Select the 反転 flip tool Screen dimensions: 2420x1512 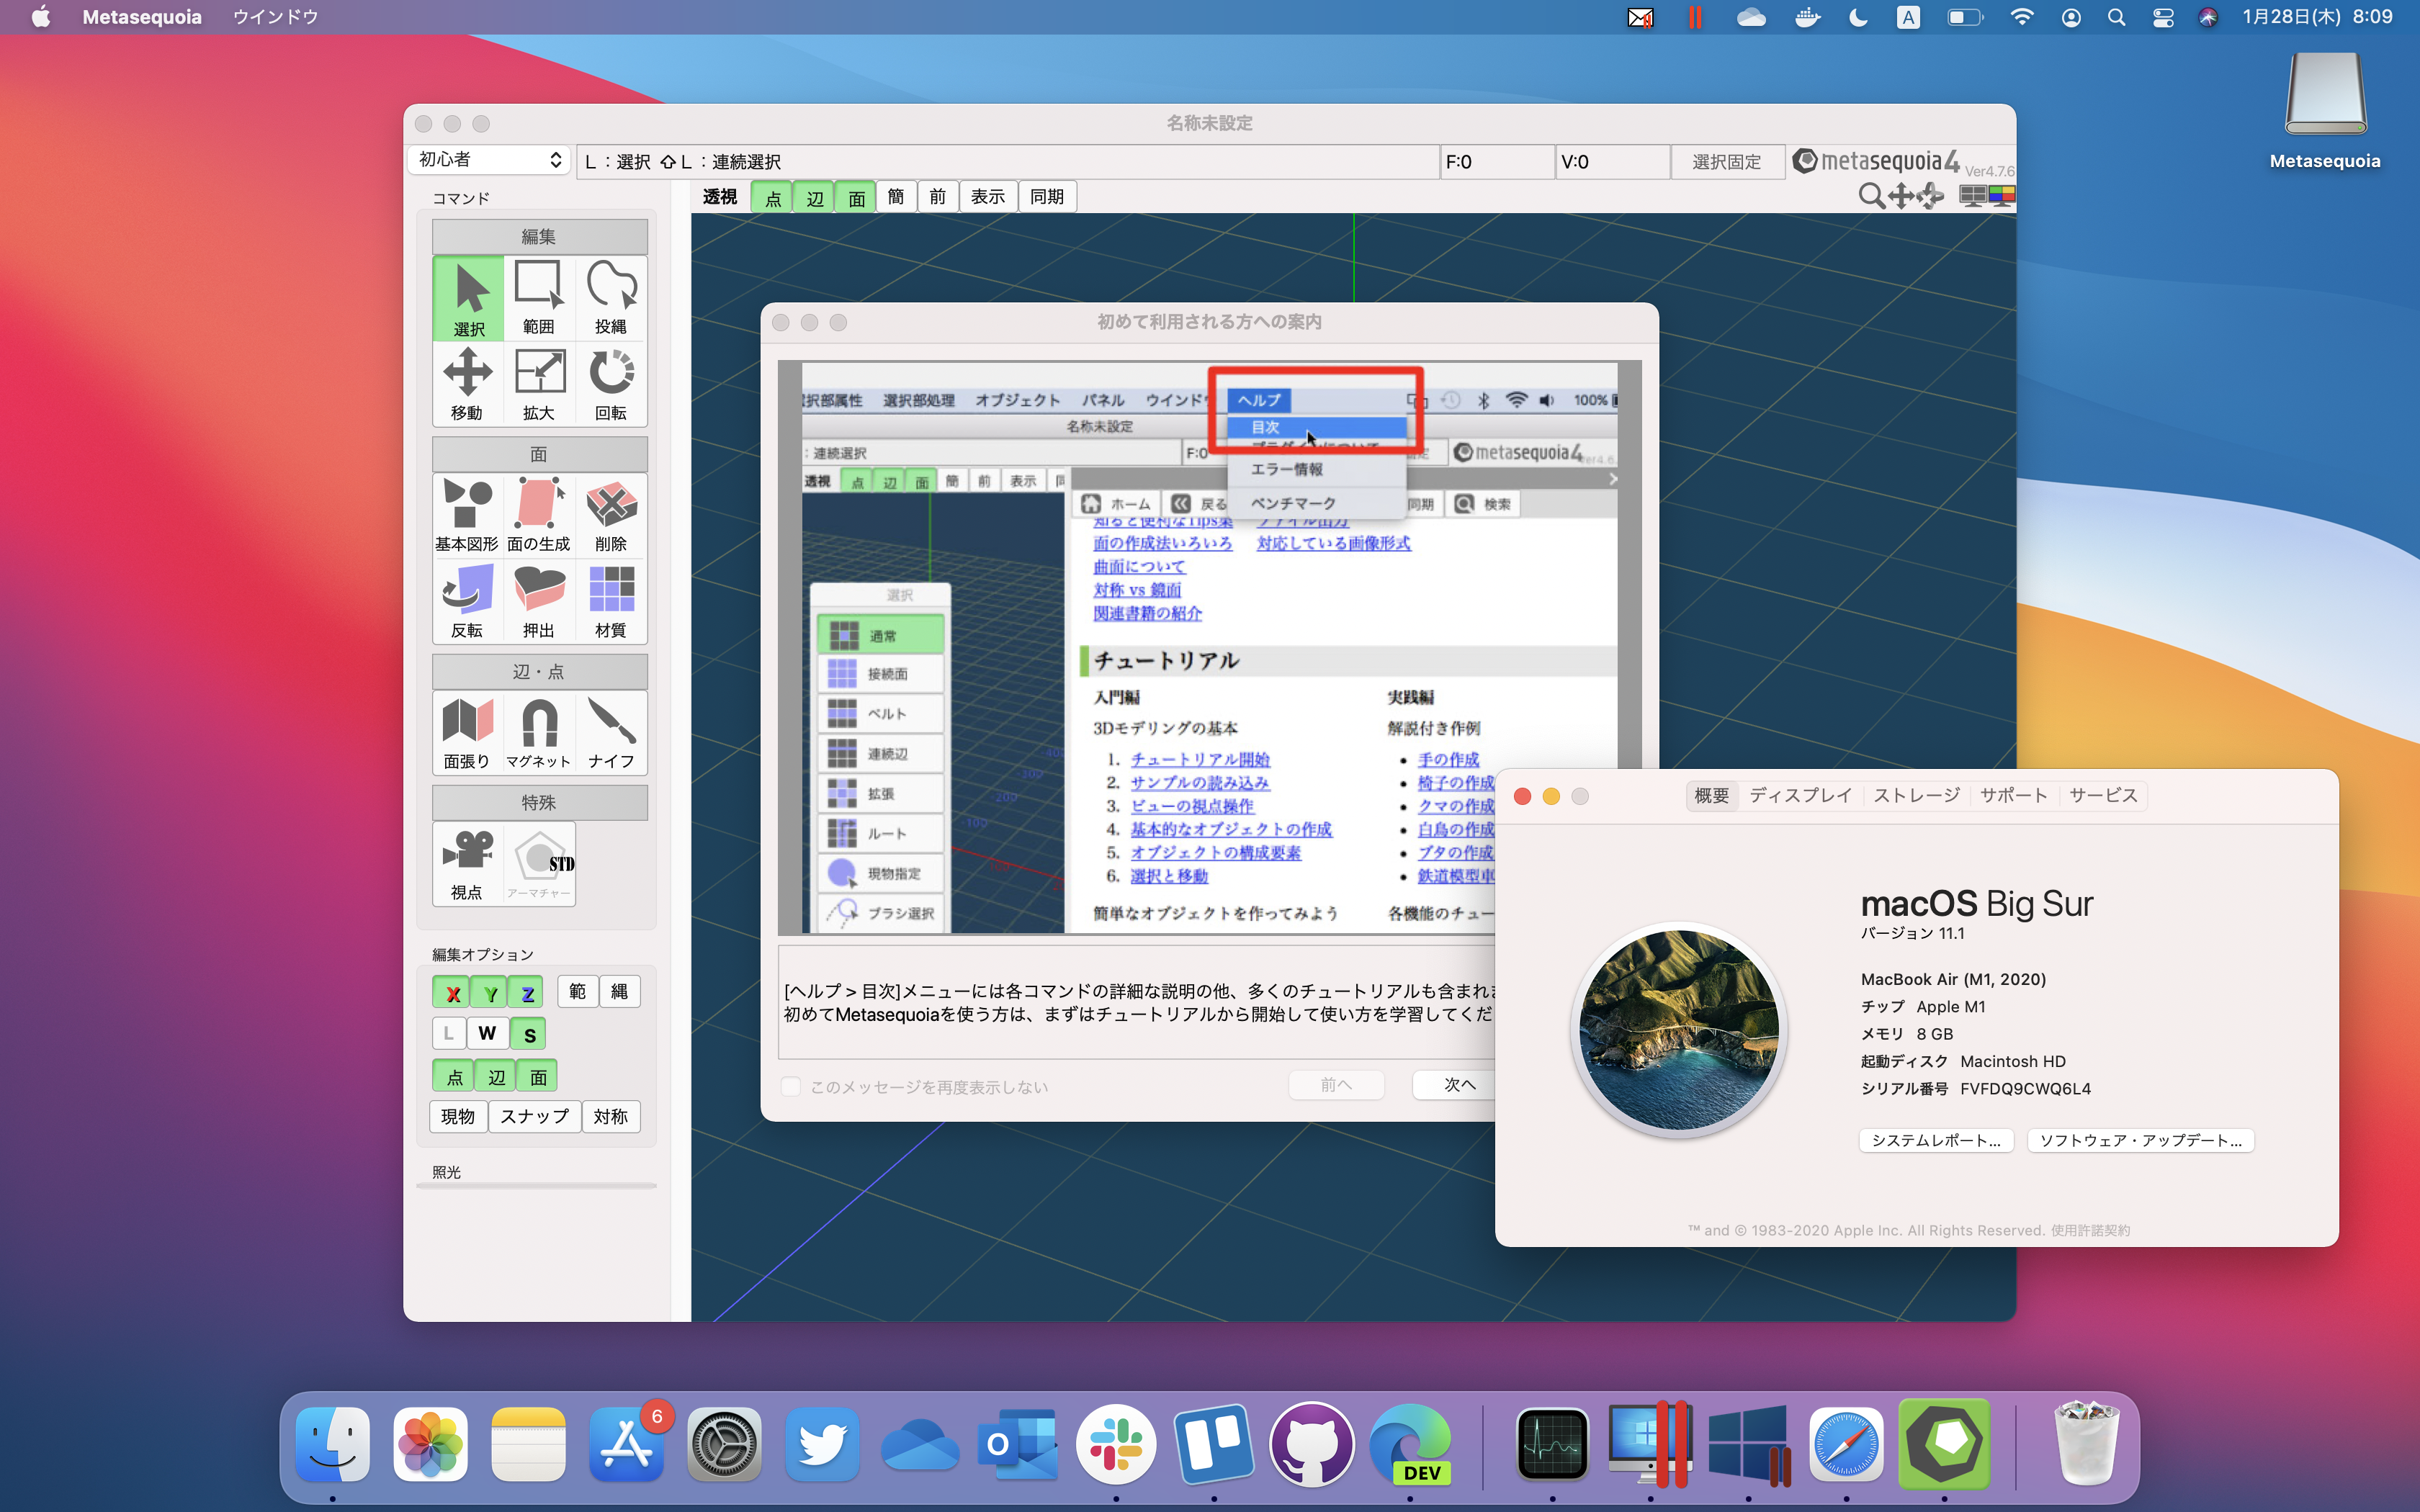click(467, 602)
